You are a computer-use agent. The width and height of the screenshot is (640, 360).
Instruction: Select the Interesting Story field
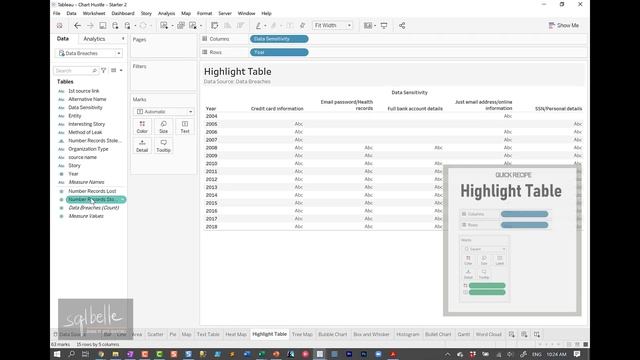(x=87, y=124)
